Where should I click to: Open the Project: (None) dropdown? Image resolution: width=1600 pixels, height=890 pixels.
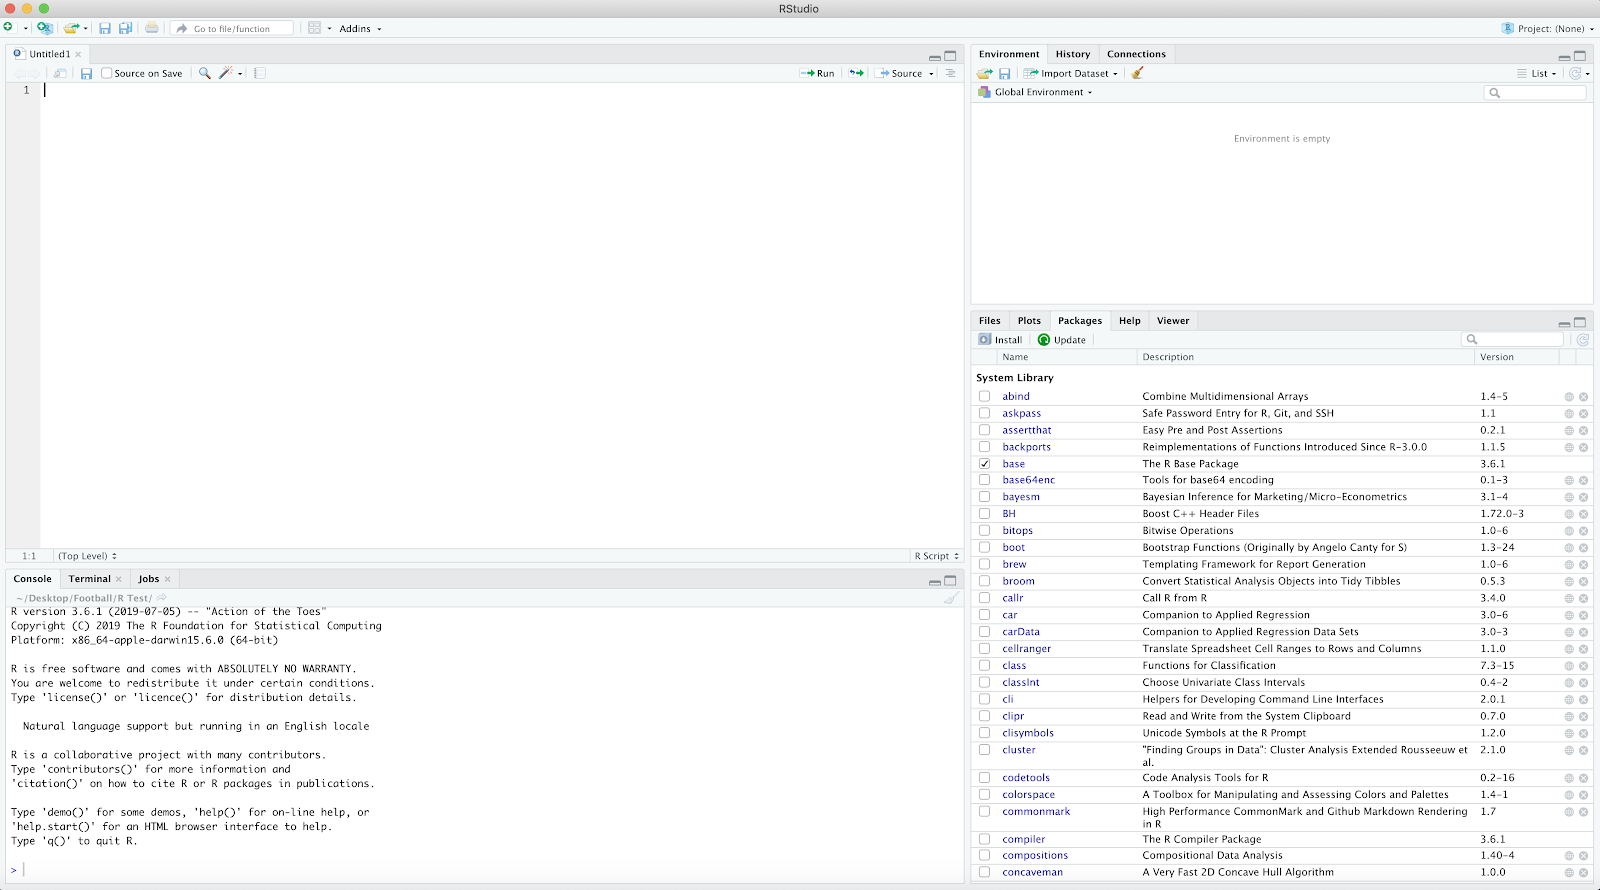coord(1548,29)
